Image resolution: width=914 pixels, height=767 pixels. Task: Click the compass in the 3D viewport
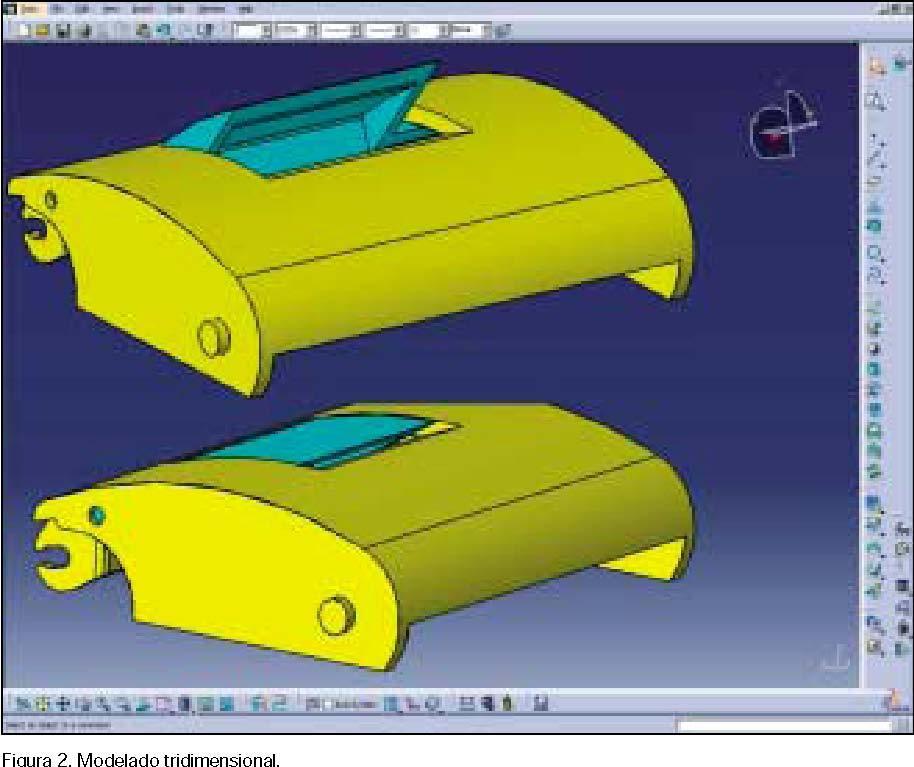point(782,125)
